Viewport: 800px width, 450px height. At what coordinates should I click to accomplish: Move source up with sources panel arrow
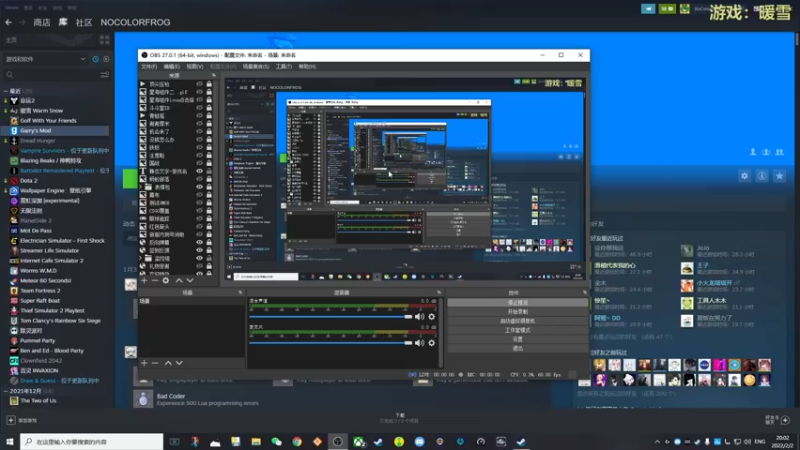pos(179,281)
